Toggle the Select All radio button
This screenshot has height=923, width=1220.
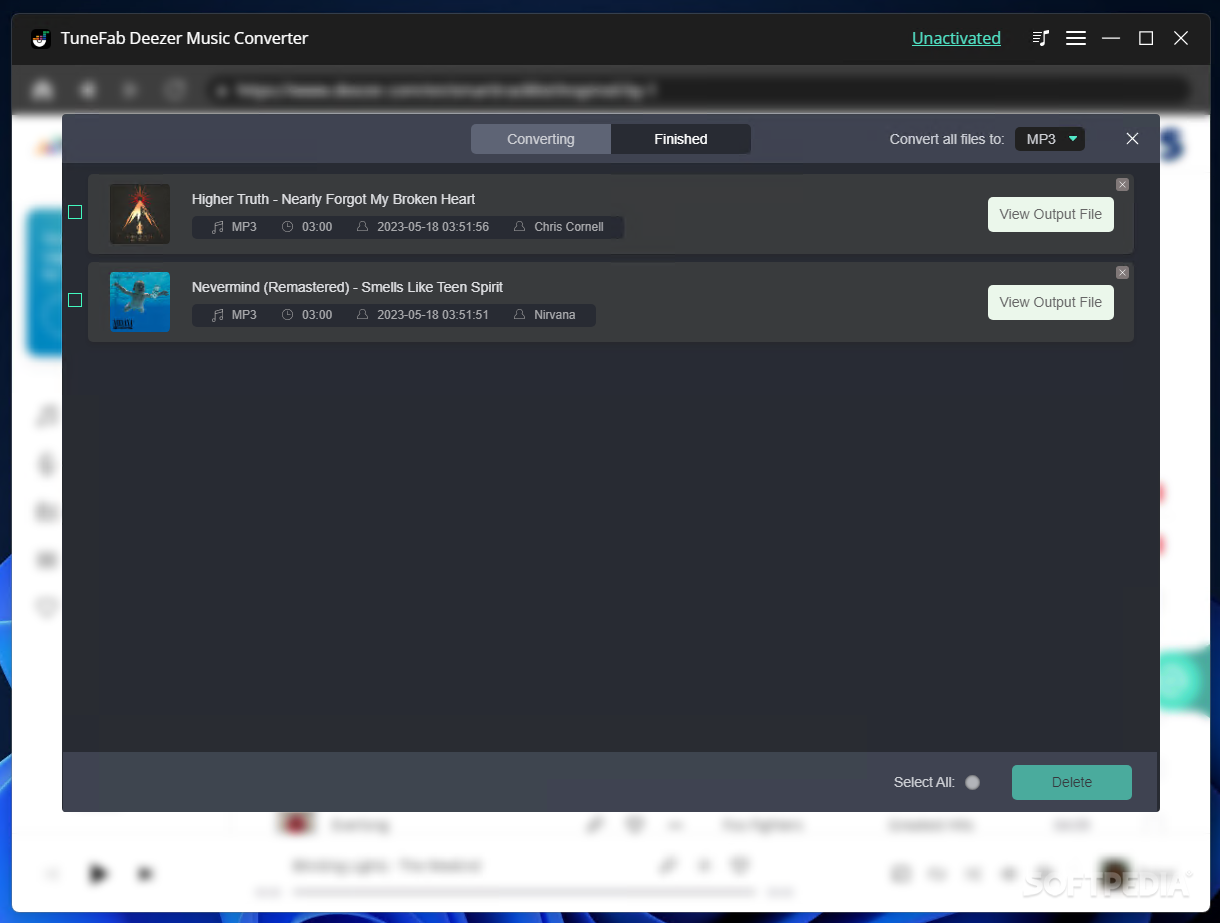pos(972,782)
